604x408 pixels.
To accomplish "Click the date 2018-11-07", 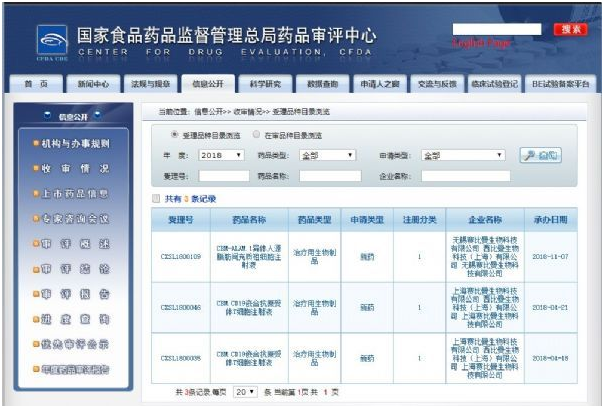I will [550, 256].
